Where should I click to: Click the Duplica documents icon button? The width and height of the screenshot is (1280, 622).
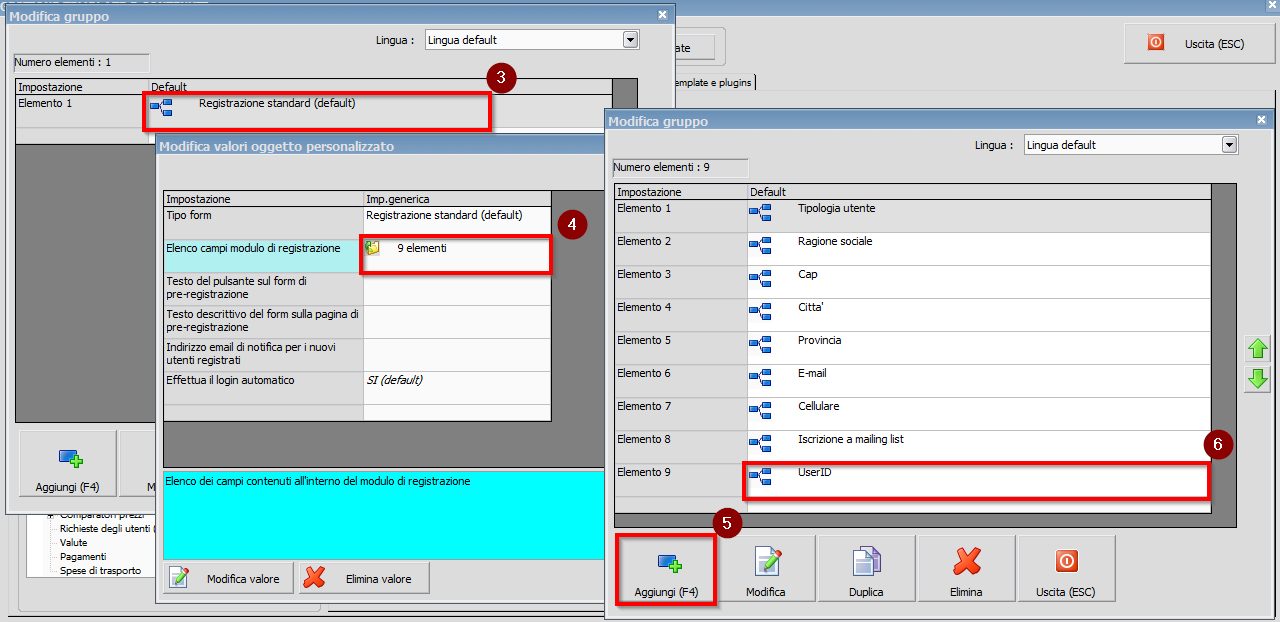pyautogui.click(x=866, y=570)
